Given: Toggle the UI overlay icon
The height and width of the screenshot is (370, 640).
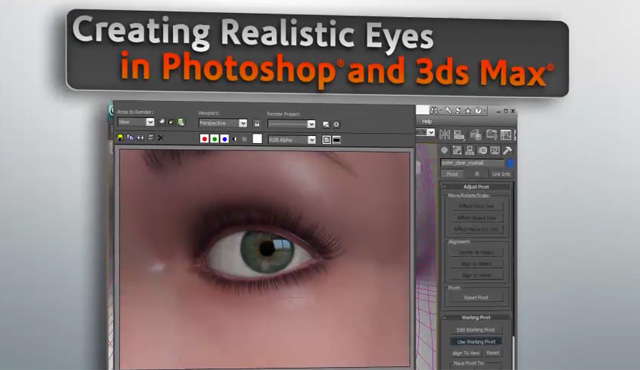Looking at the screenshot, I should coord(327,140).
